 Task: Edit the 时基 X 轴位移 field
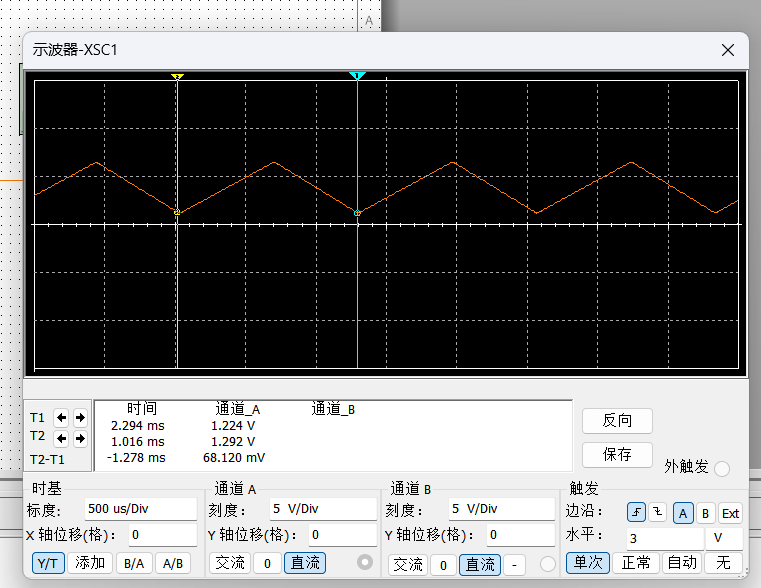[163, 535]
